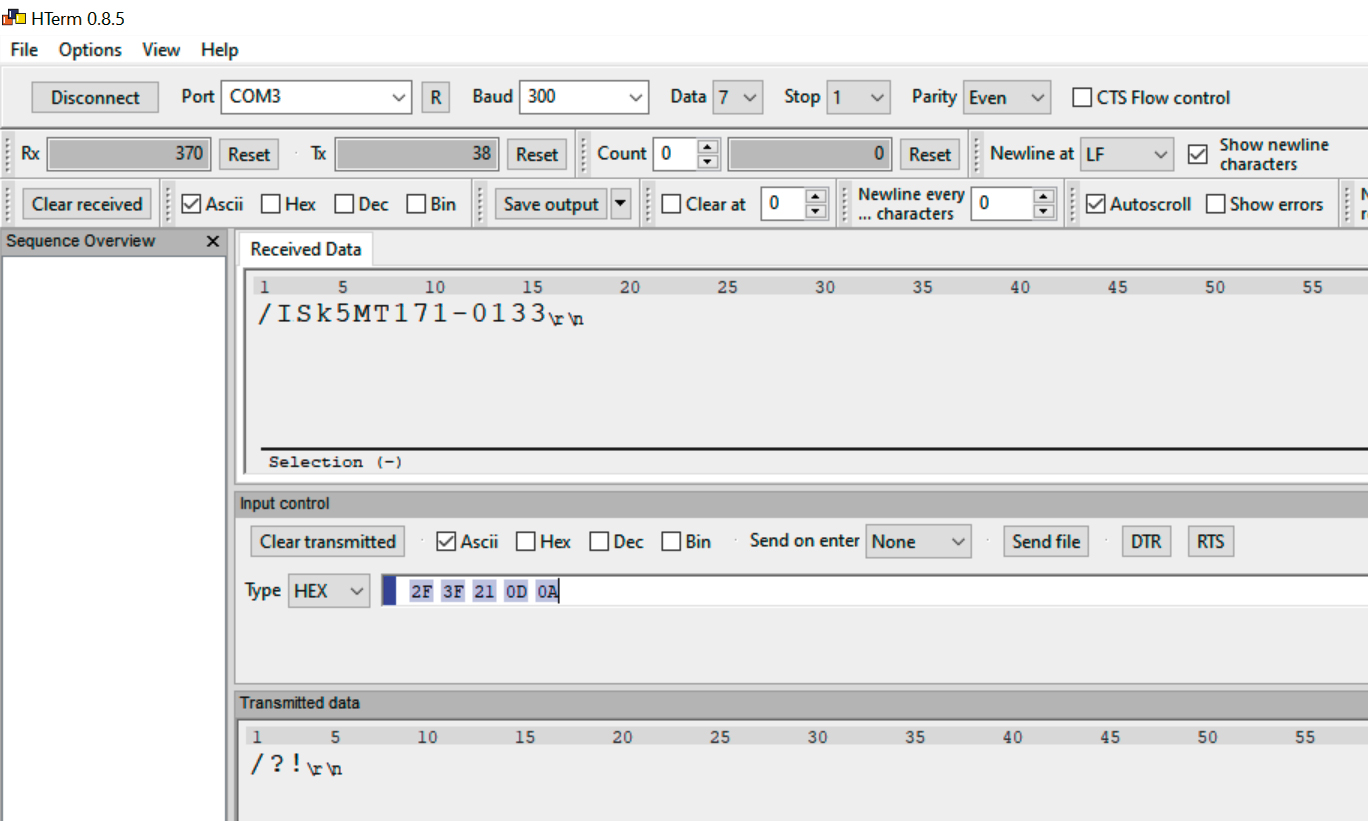This screenshot has height=821, width=1368.
Task: Click the R refresh ports button
Action: (x=435, y=97)
